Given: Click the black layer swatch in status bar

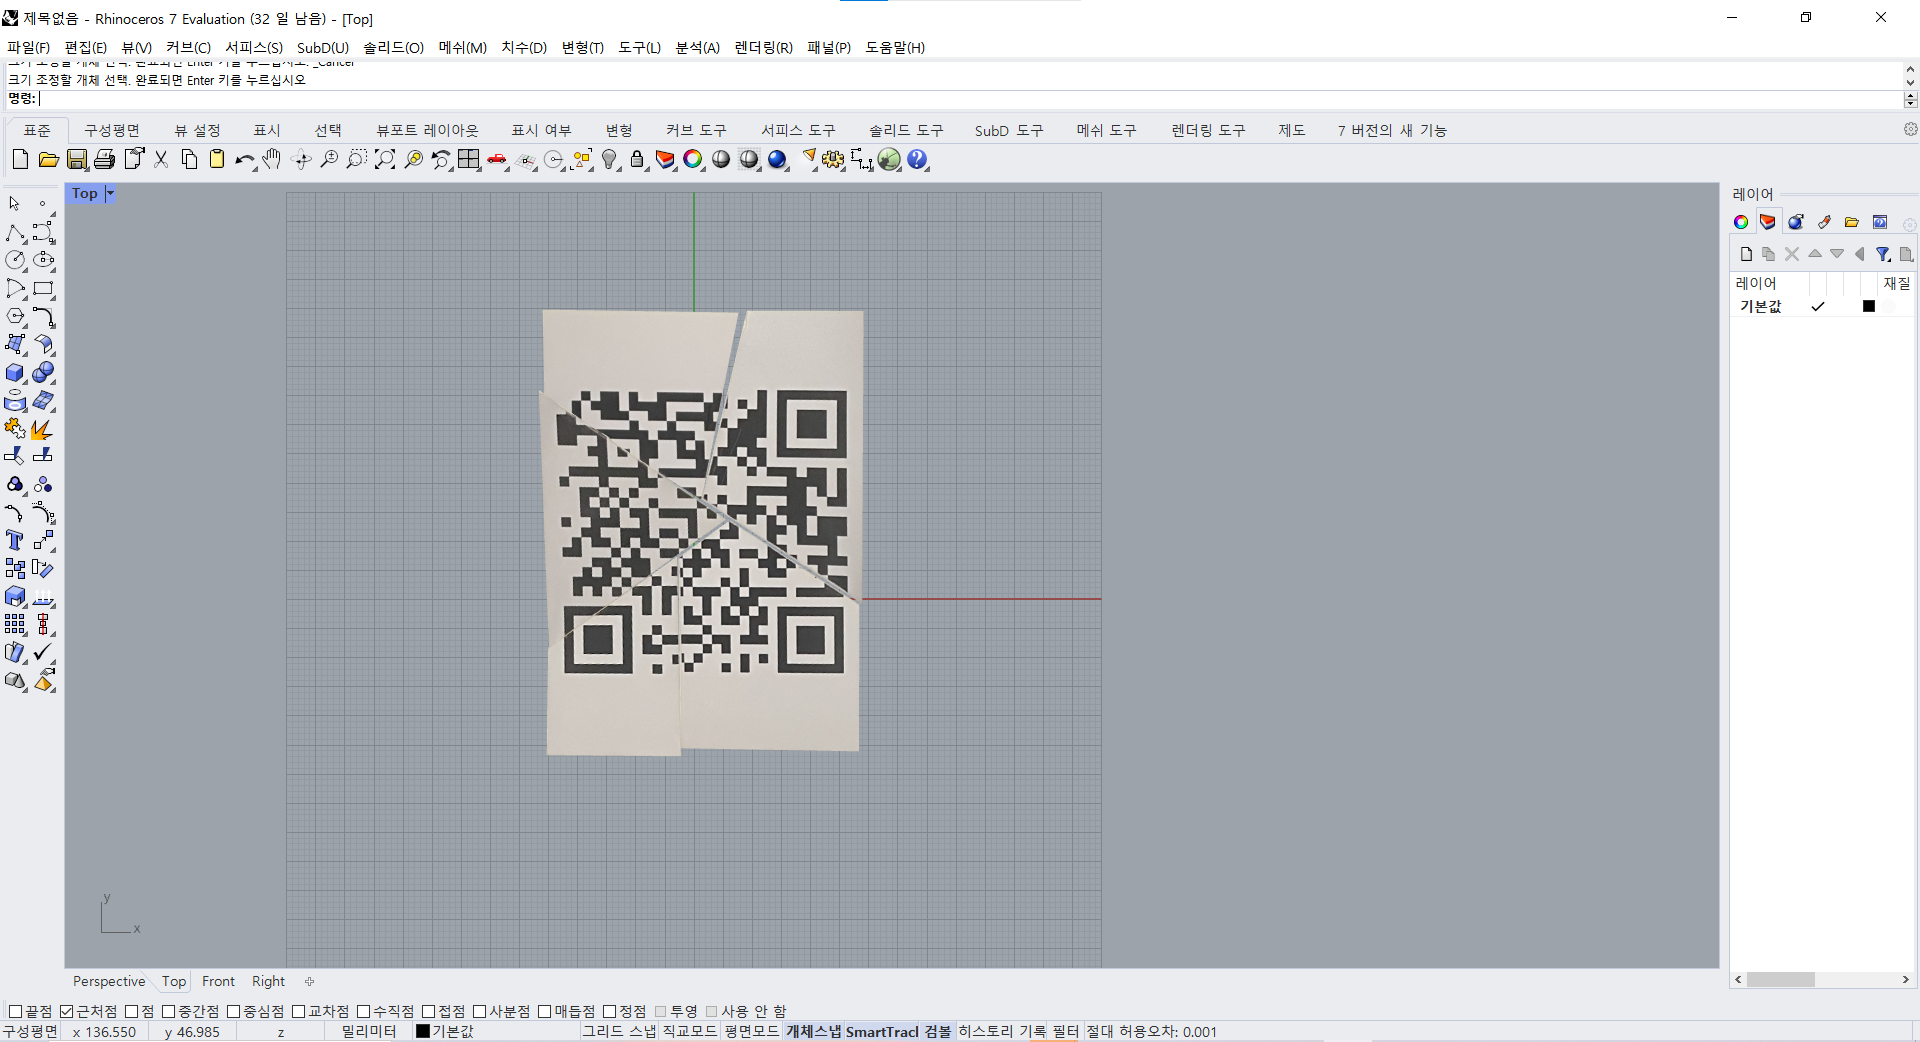Looking at the screenshot, I should tap(422, 1031).
